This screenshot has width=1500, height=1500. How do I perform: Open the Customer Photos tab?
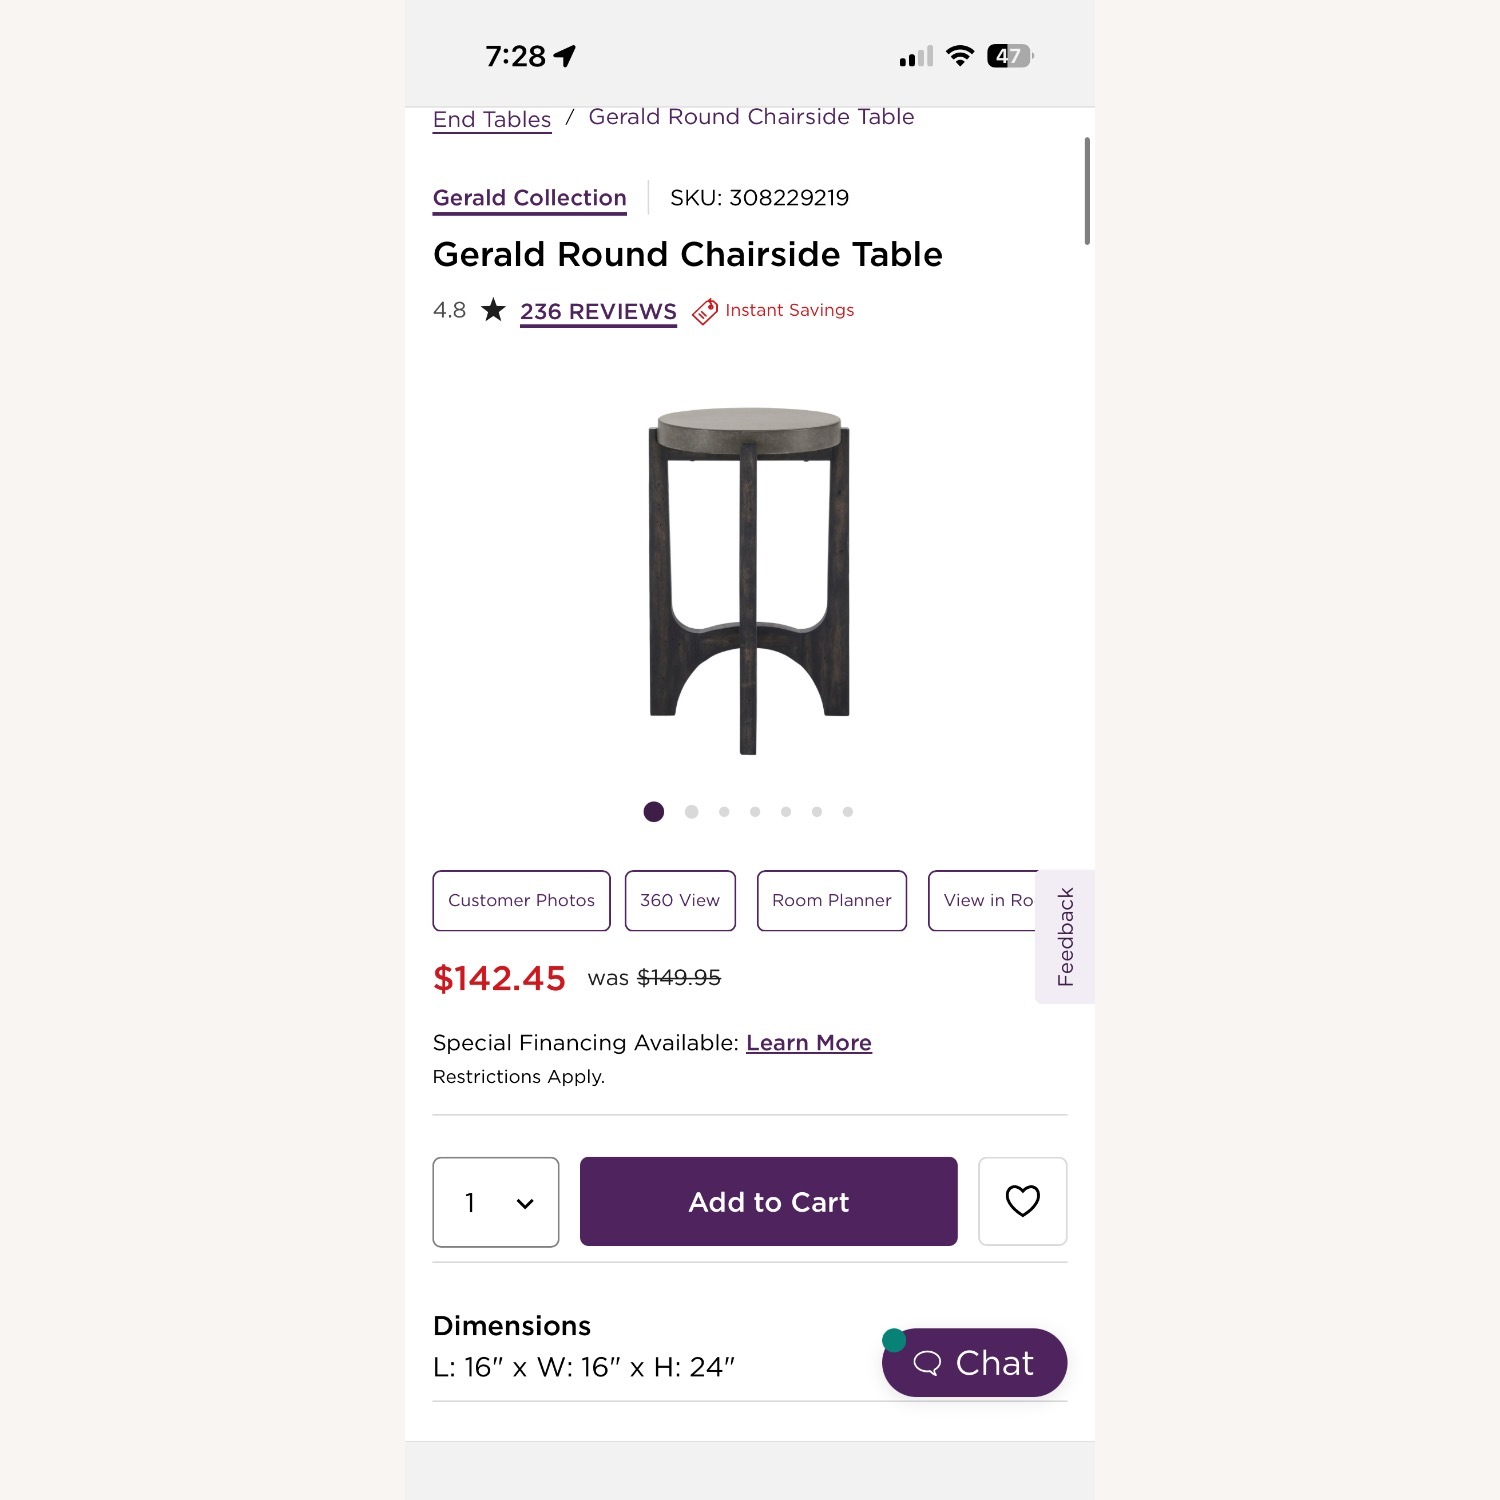click(x=521, y=900)
